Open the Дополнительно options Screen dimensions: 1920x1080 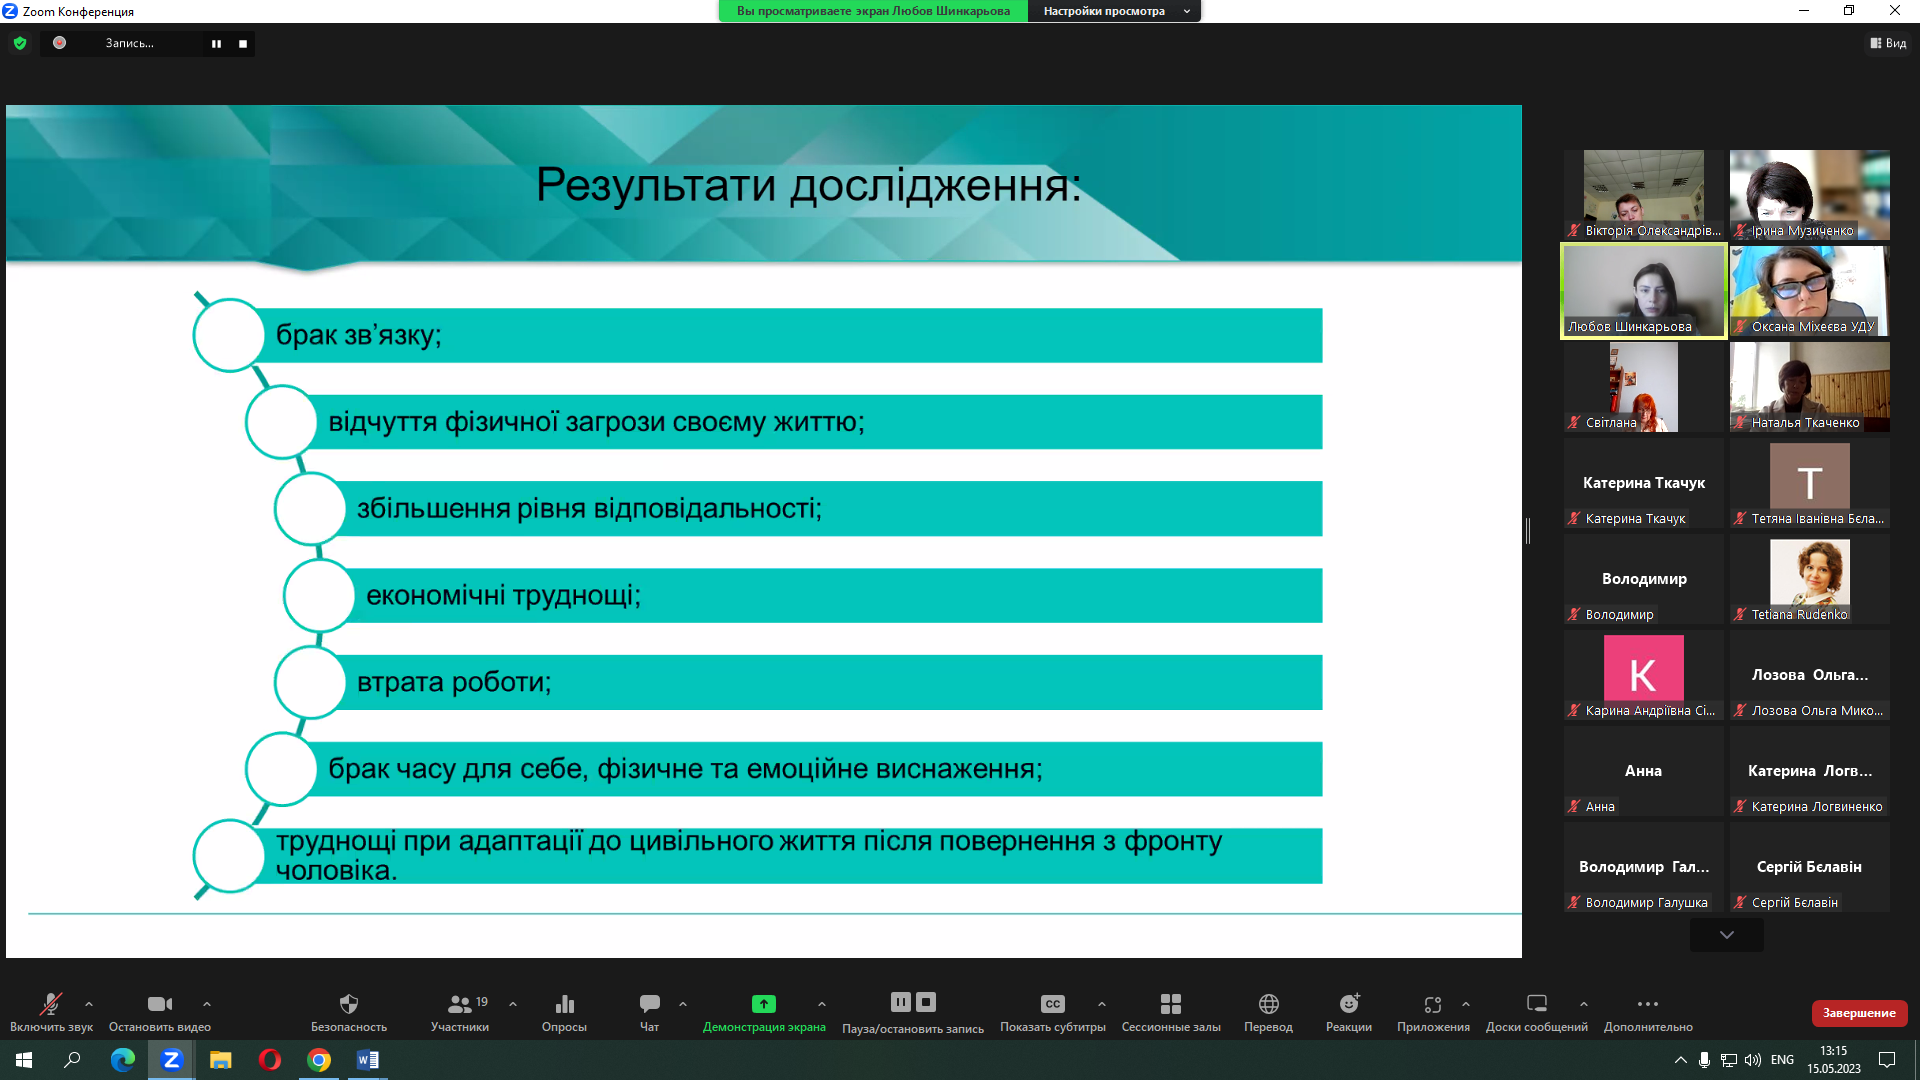[x=1647, y=1010]
